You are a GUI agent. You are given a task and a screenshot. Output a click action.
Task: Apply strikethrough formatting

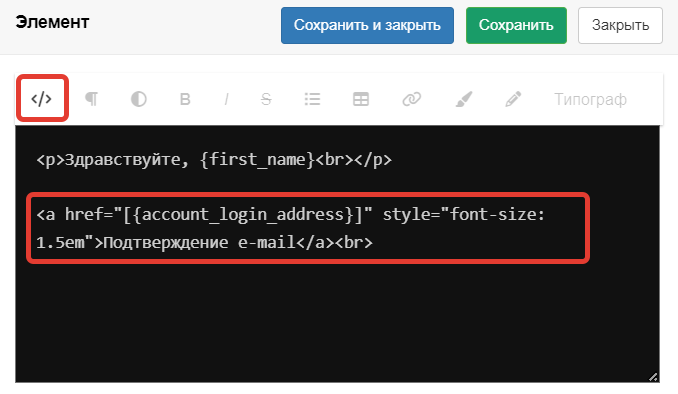point(266,99)
